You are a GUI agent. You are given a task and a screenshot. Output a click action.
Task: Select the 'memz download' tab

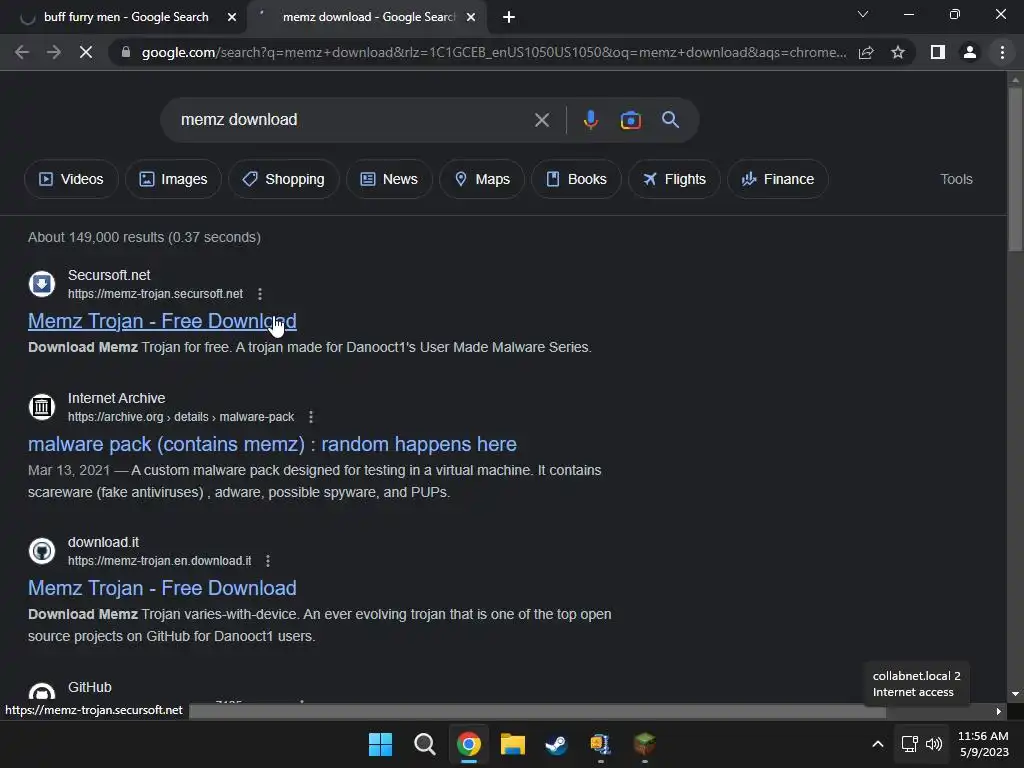click(368, 17)
